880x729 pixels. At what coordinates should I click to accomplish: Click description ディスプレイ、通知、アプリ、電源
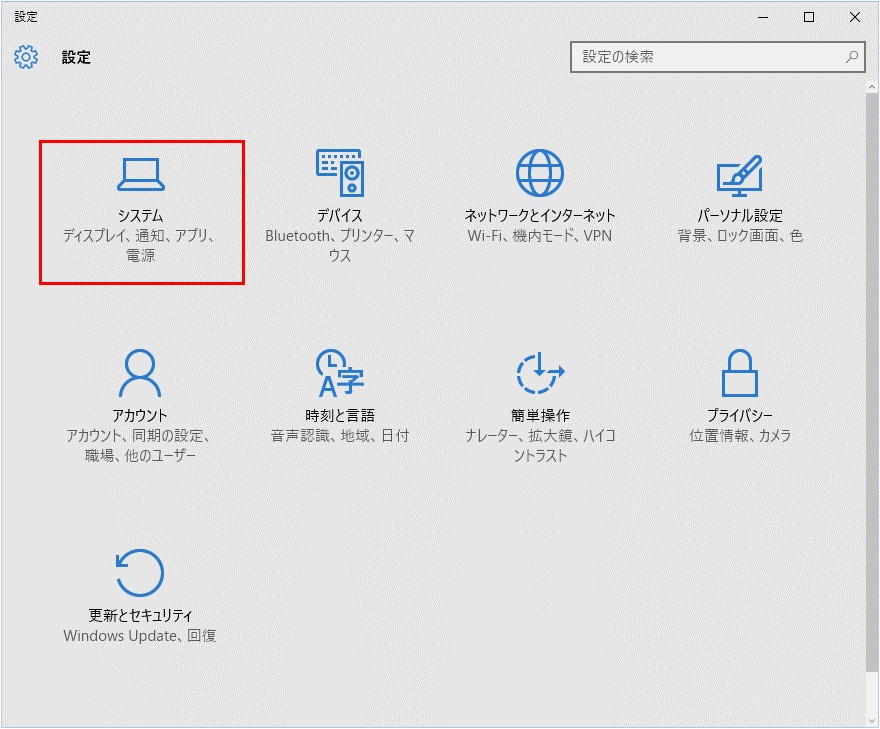pos(140,246)
